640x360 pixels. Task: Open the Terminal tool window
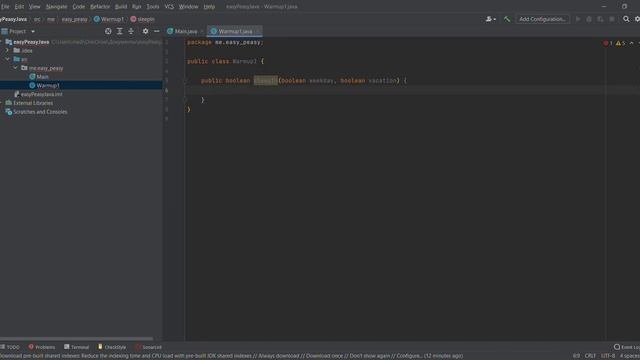(76, 347)
